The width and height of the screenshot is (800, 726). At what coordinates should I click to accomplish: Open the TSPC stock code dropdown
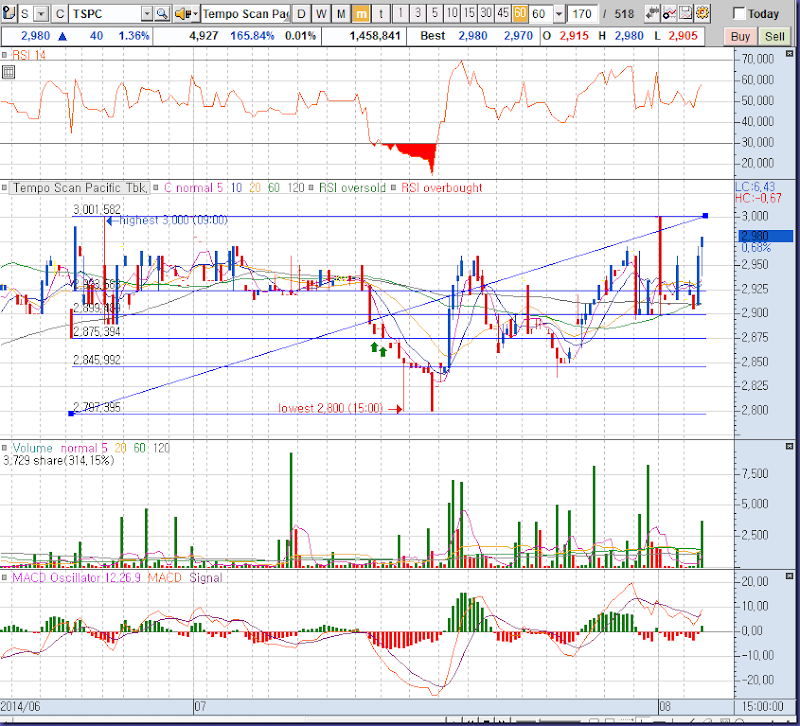pos(146,14)
